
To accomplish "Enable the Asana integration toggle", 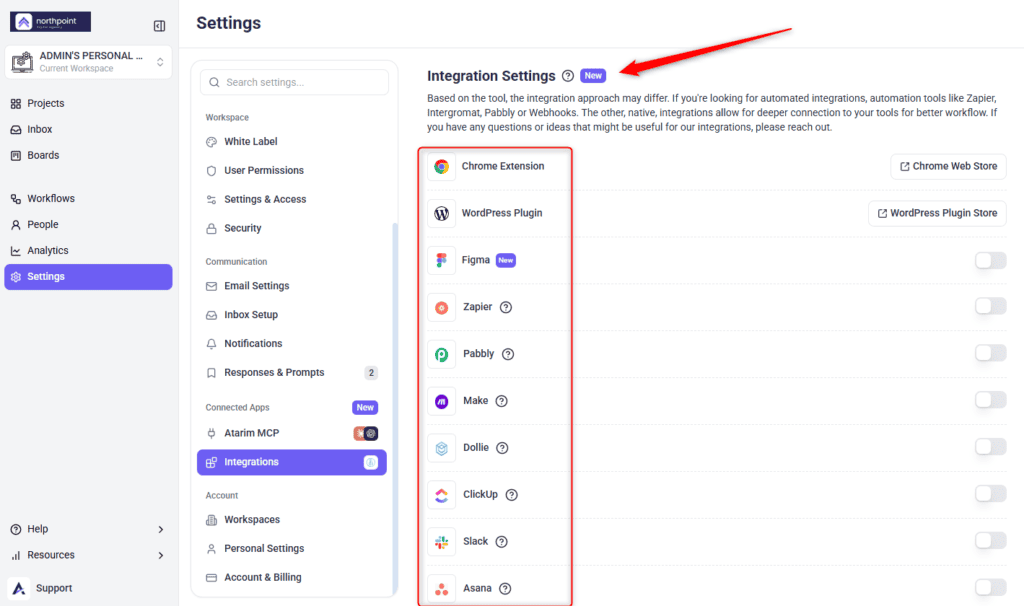I will coord(991,588).
